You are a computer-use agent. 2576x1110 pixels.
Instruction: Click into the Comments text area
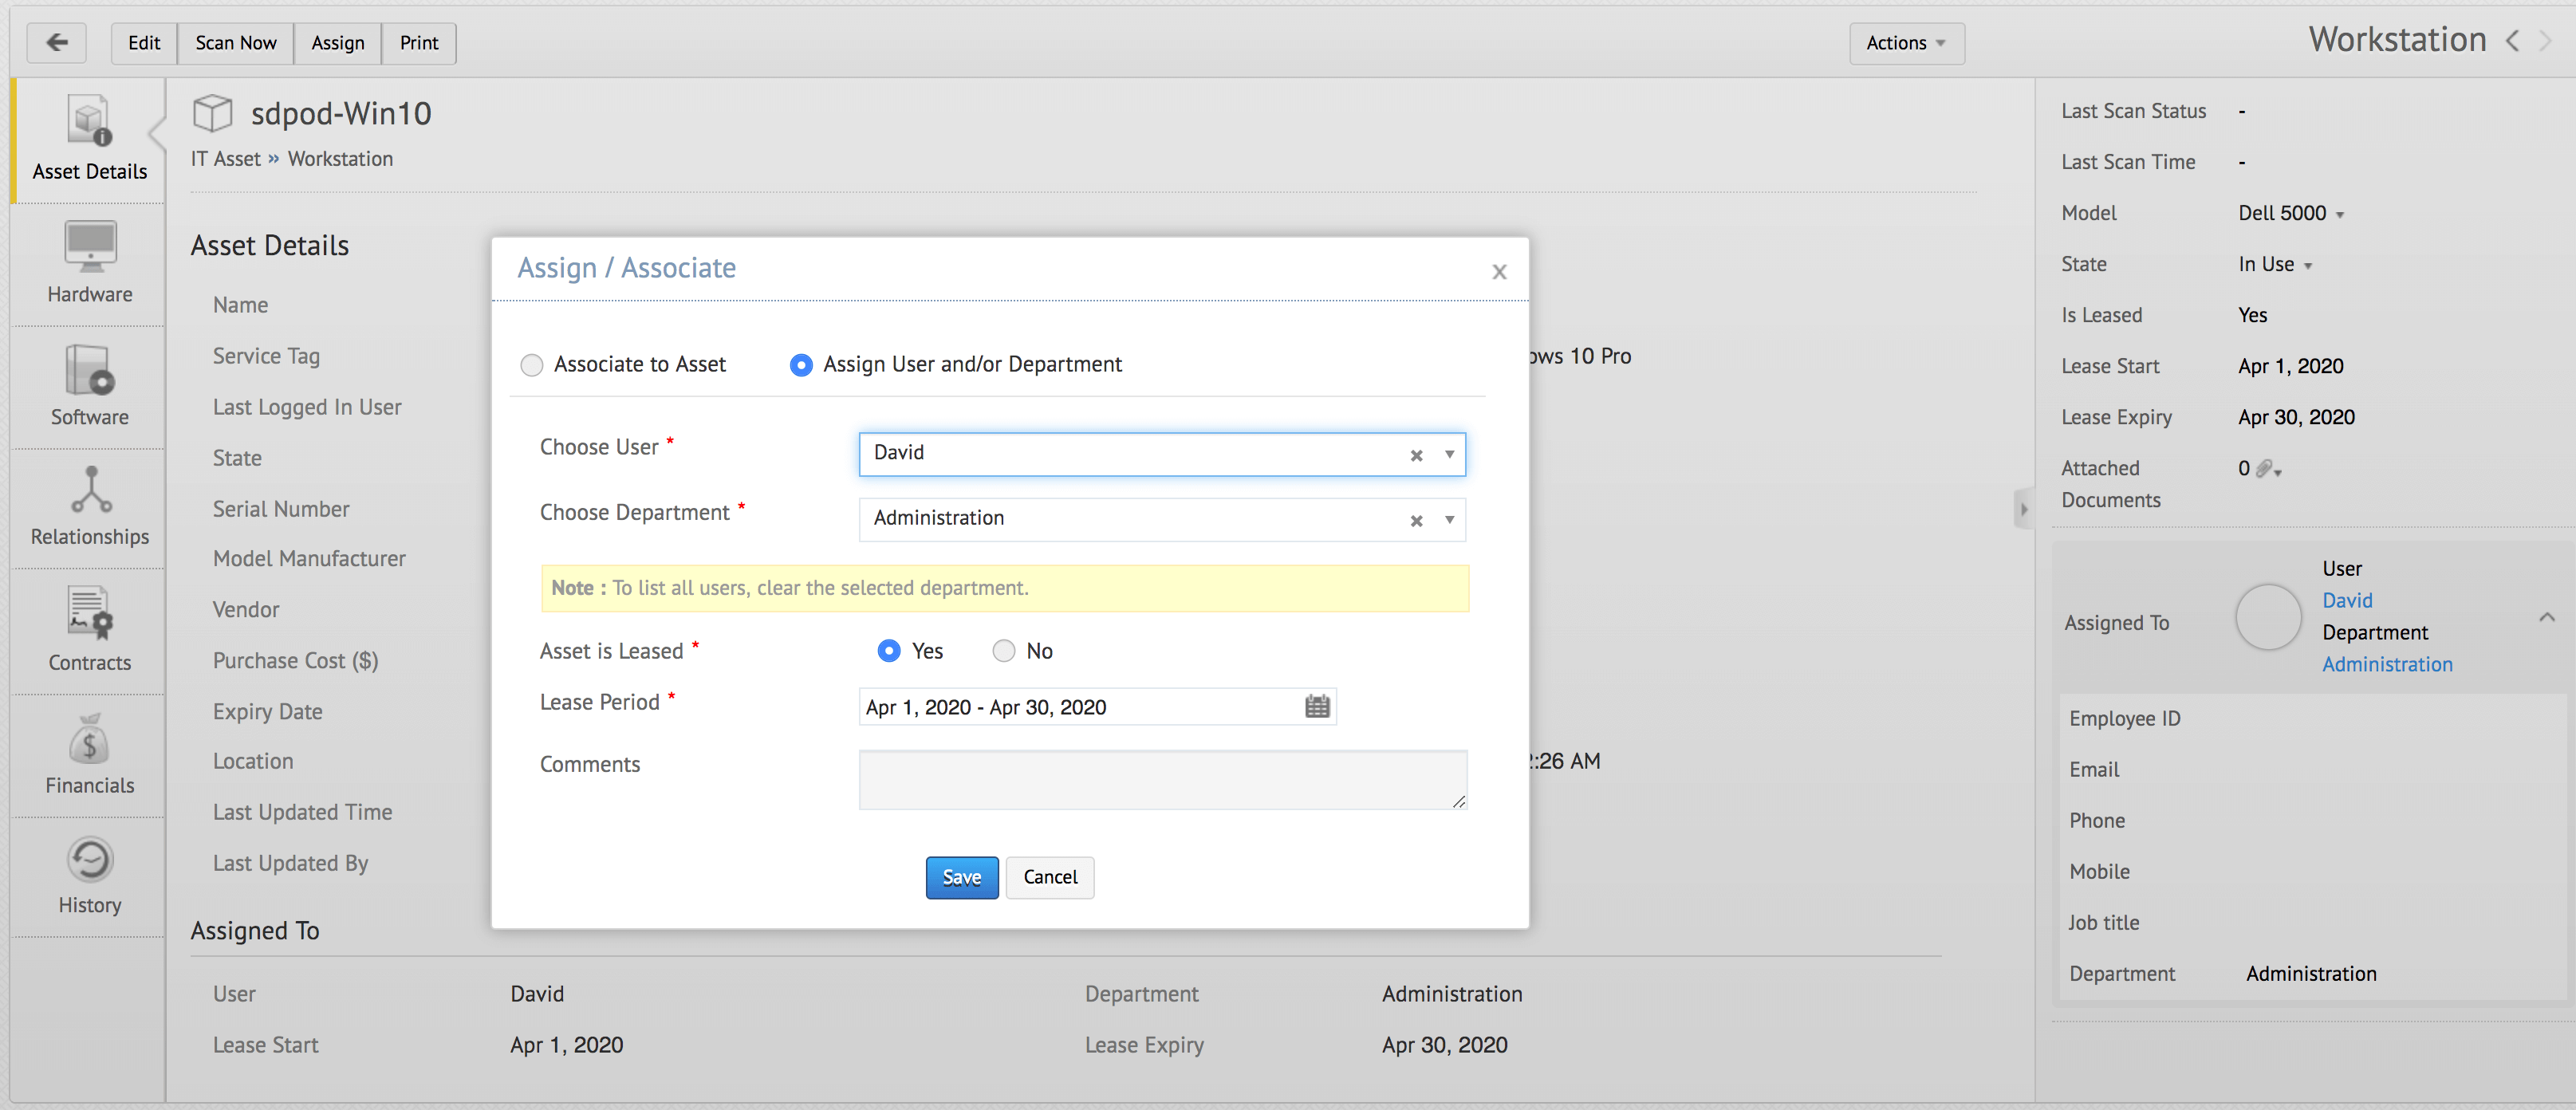pos(1162,779)
